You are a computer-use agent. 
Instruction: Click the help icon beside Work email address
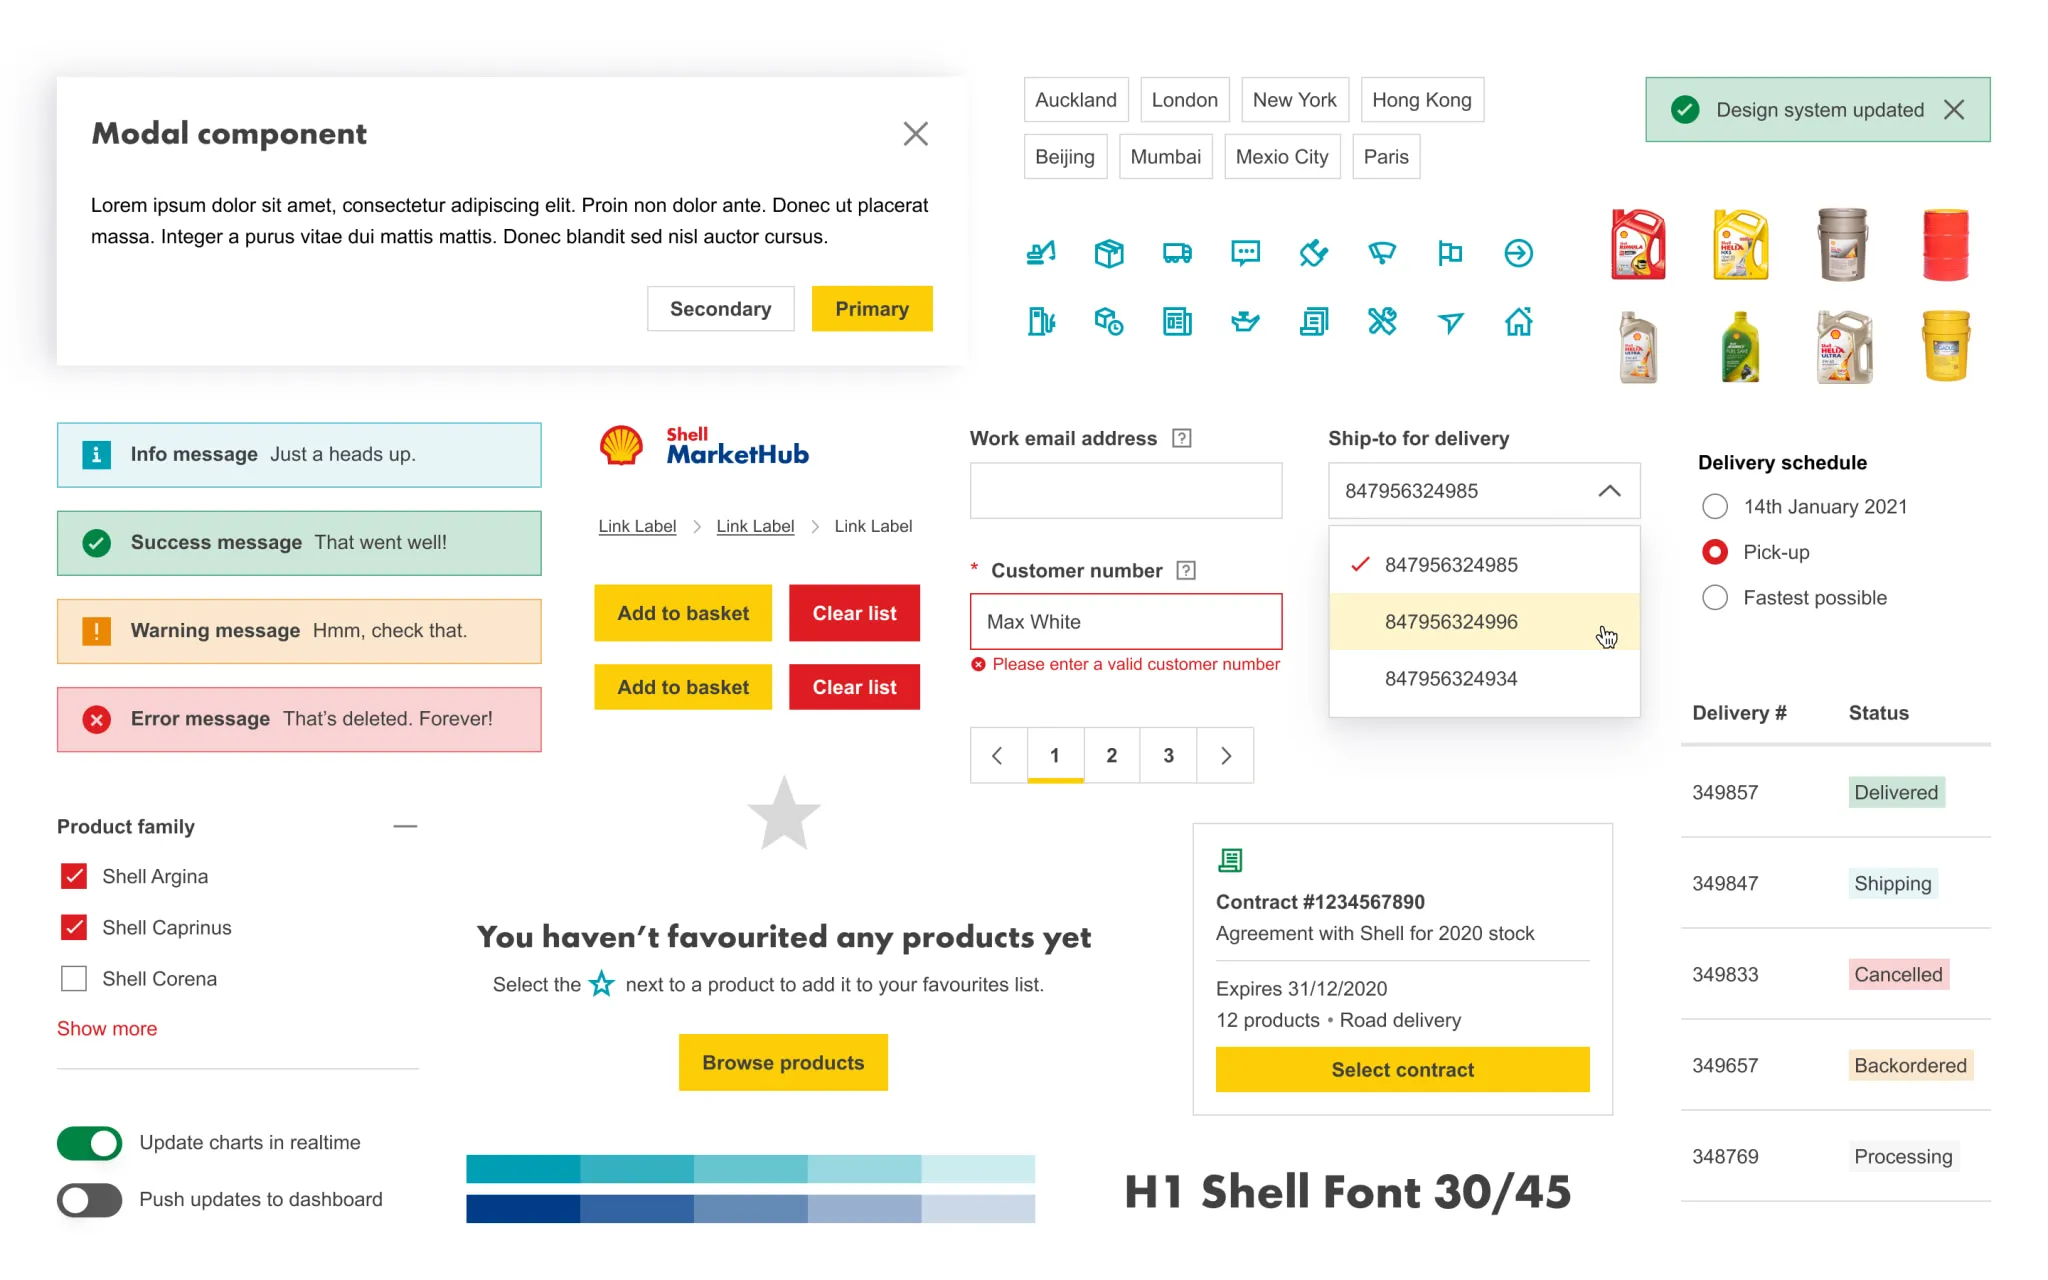(x=1182, y=438)
